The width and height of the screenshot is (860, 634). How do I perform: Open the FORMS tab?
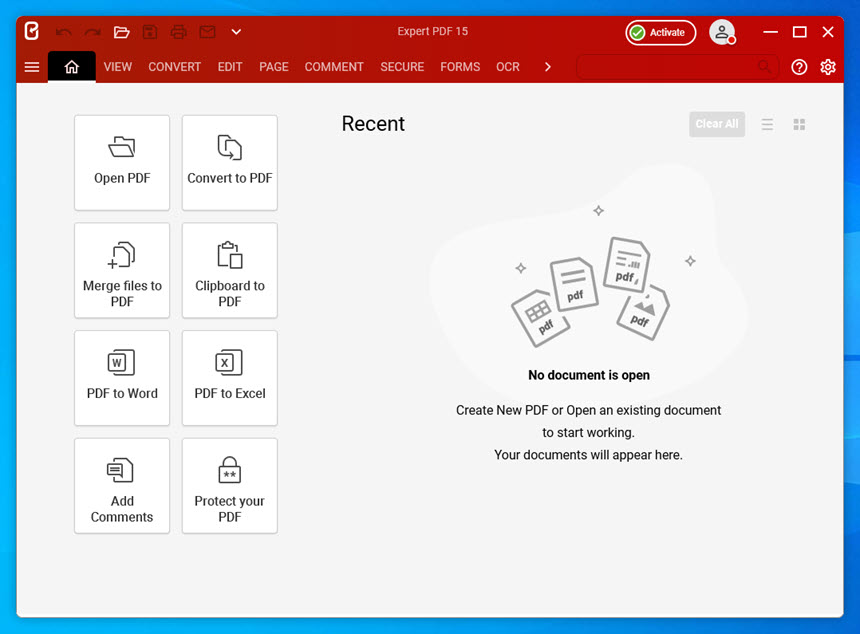(x=460, y=67)
